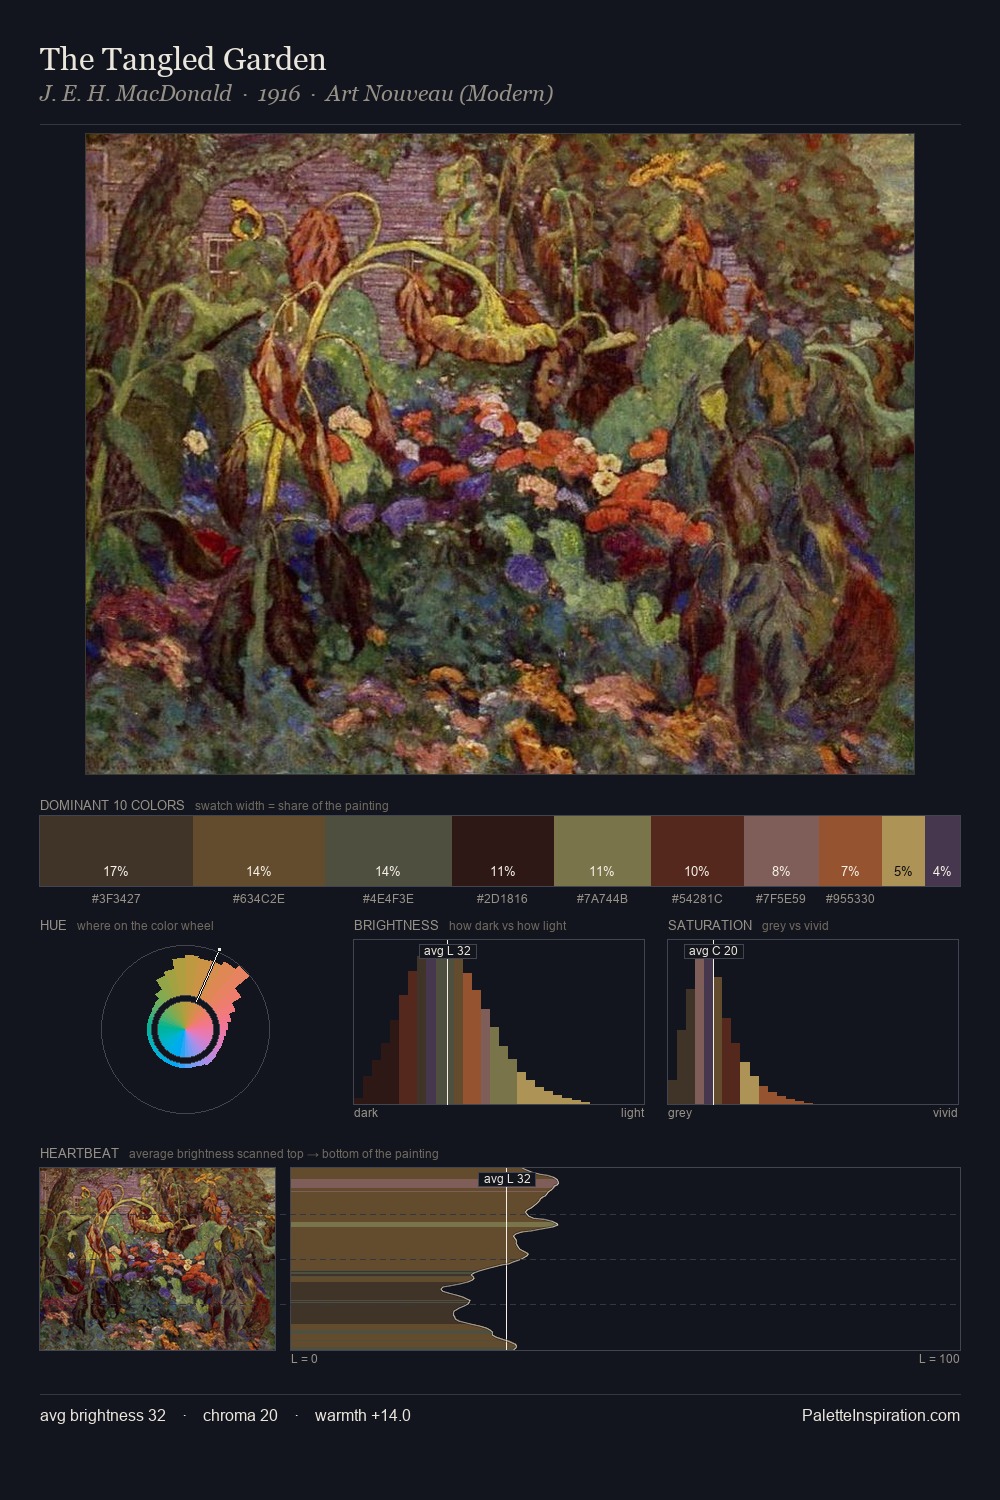Click the 5% tan swatch
Viewport: 1000px width, 1500px height.
coord(903,851)
